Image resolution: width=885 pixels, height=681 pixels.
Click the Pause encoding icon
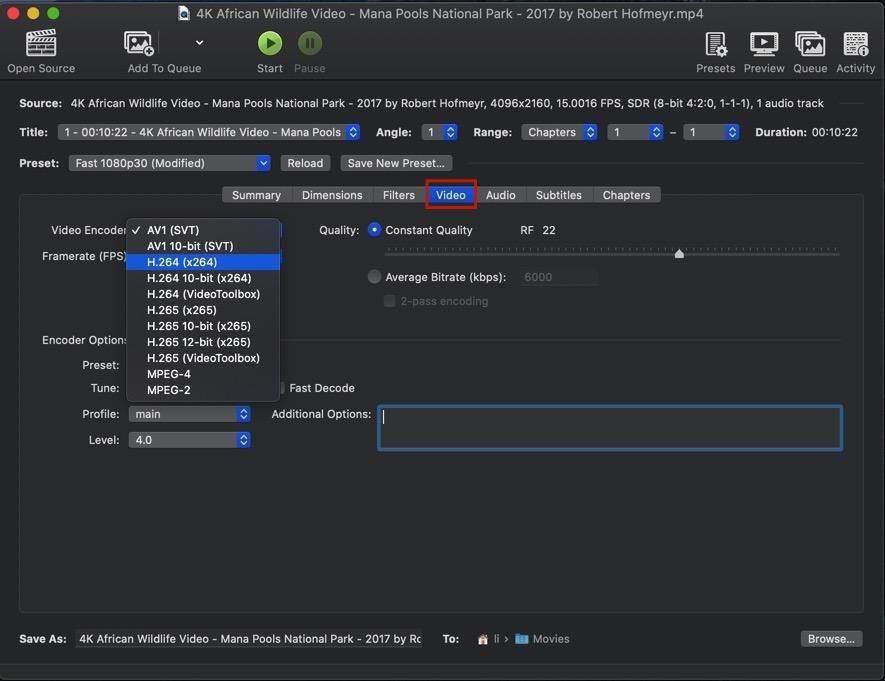(310, 43)
